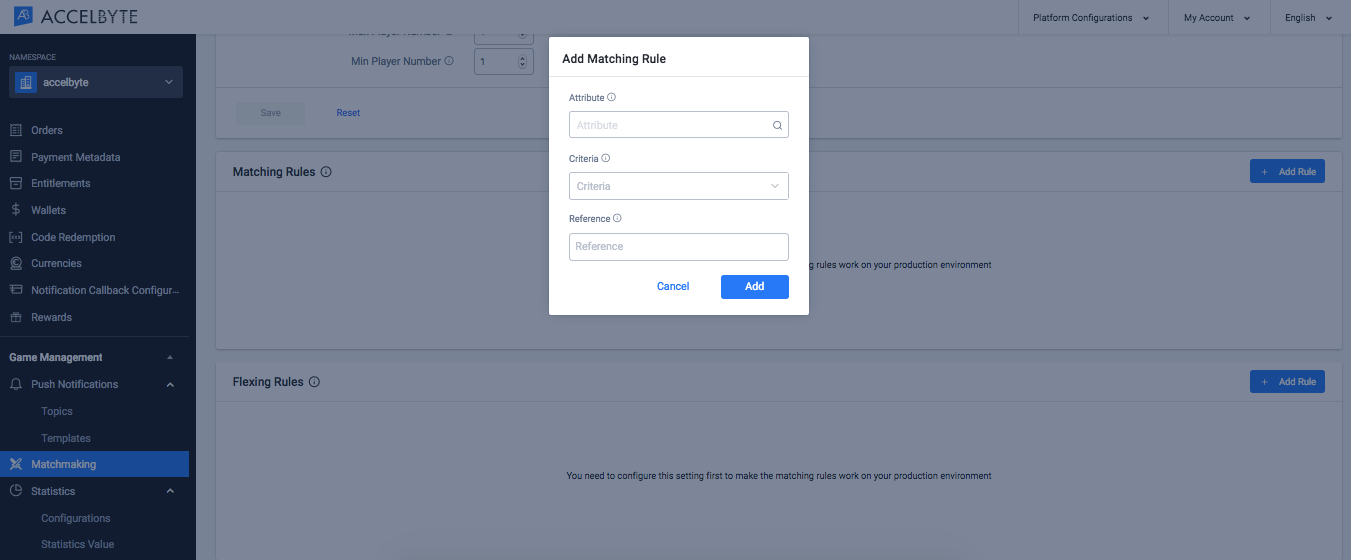Click the search magnifier in Attribute field
The width and height of the screenshot is (1351, 560).
pos(777,126)
